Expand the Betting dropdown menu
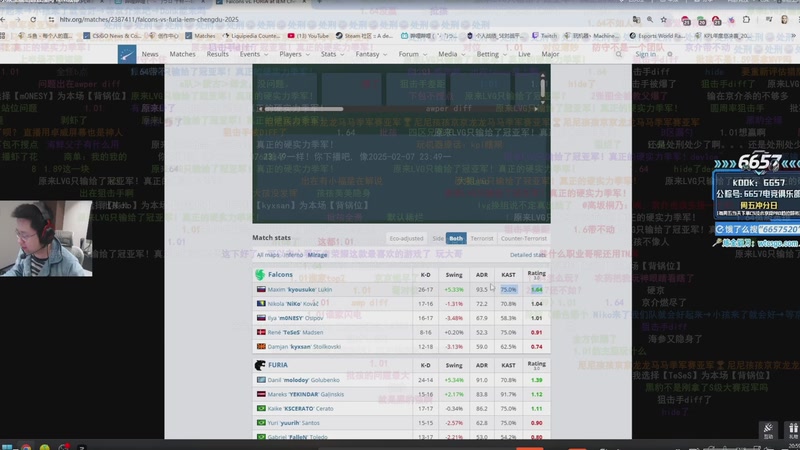The width and height of the screenshot is (800, 450). (492, 54)
